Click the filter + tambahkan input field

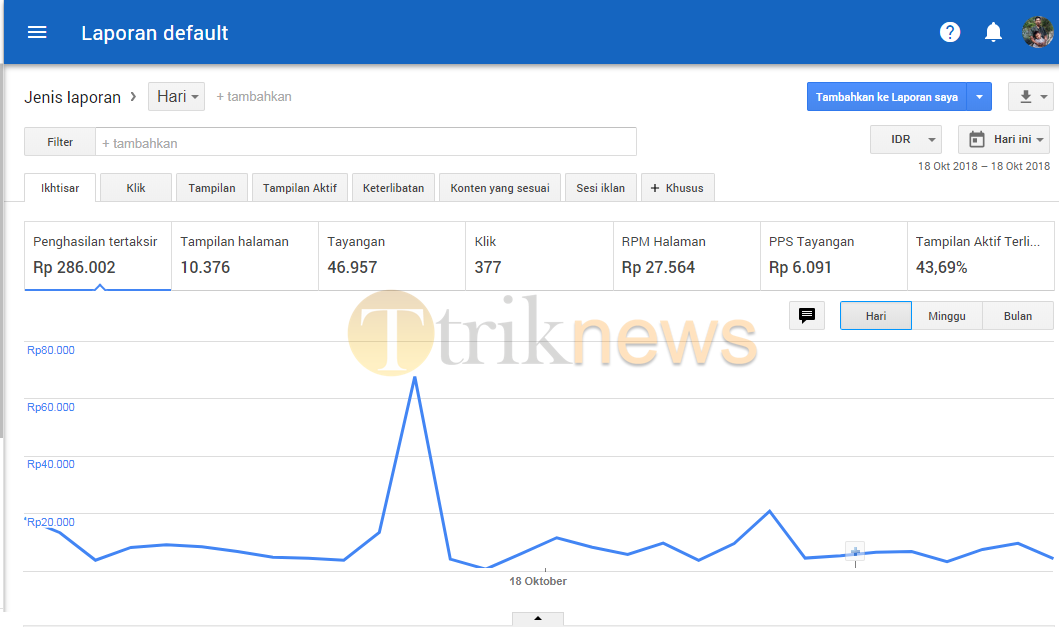click(x=366, y=142)
